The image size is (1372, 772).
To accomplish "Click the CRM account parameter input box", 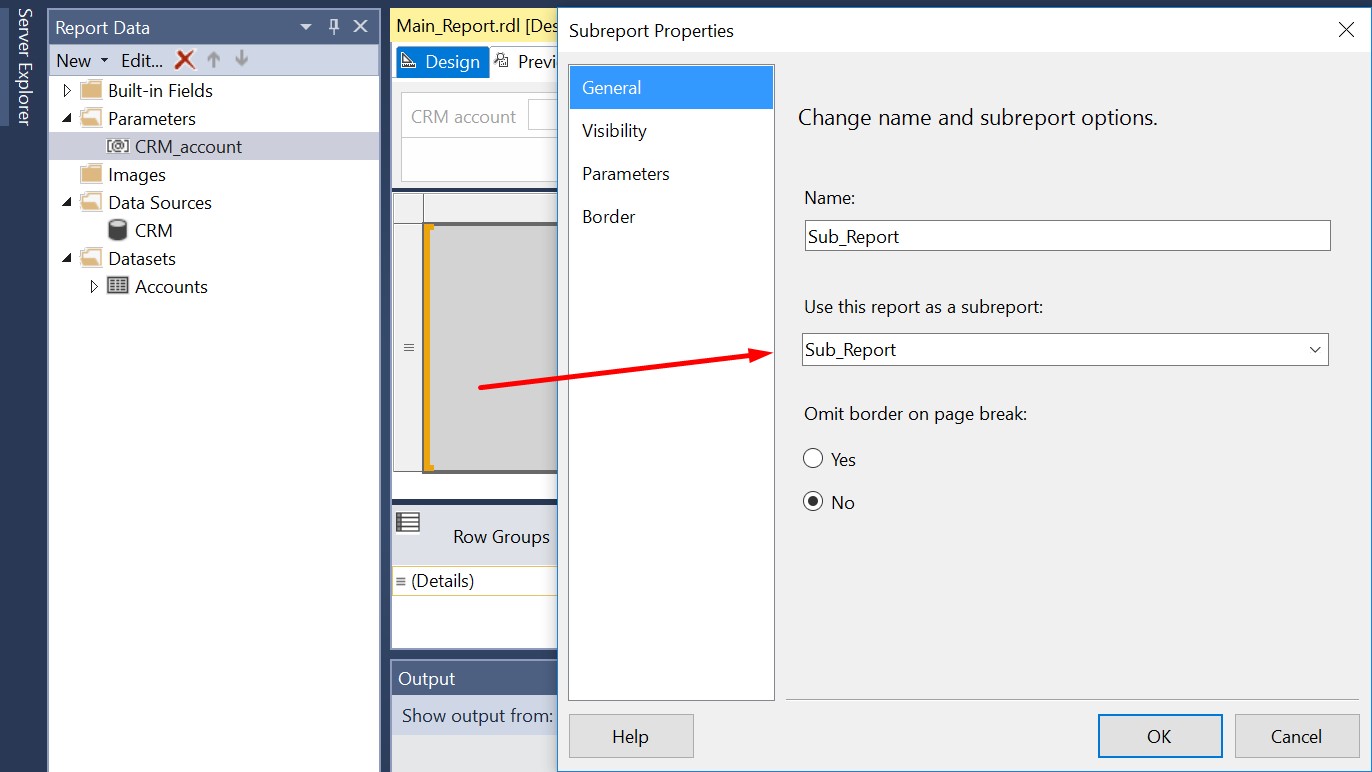I will point(542,116).
